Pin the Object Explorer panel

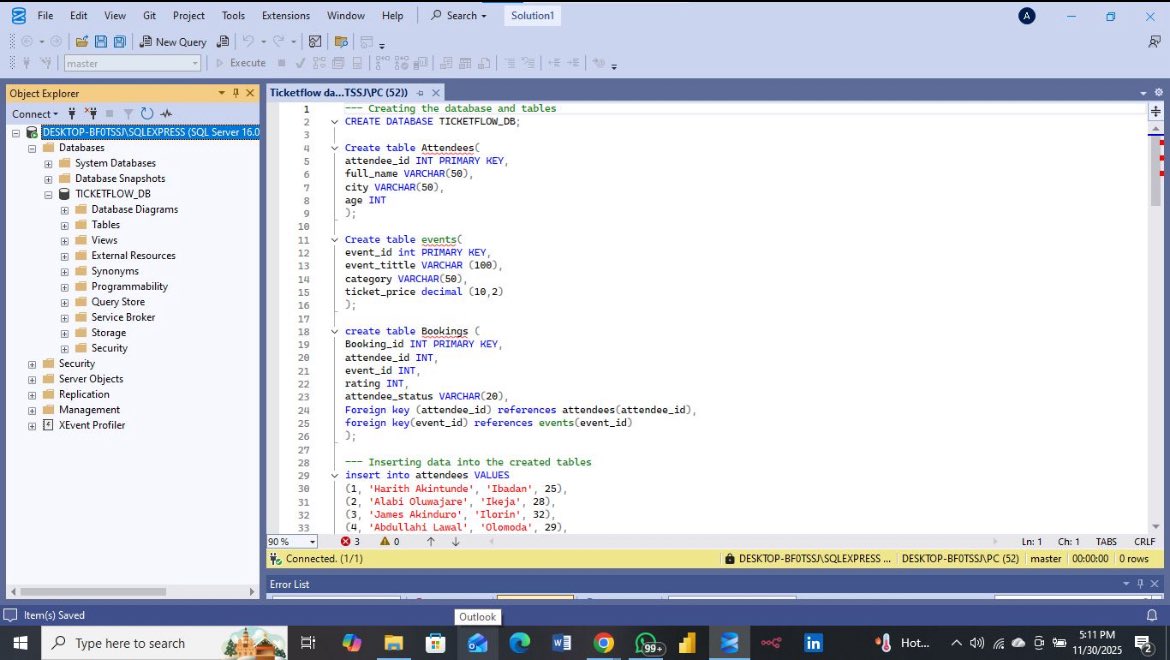(x=236, y=93)
